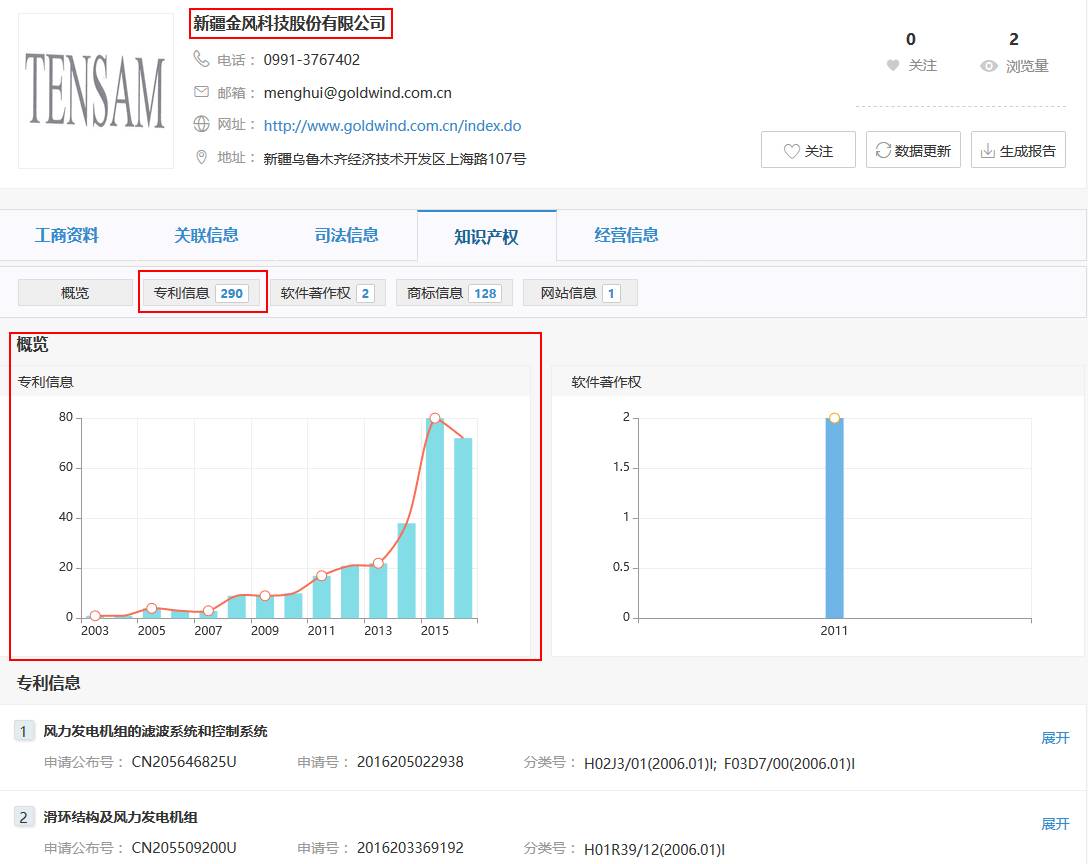1088x864 pixels.
Task: Click the grey heart icon above the buttons
Action: [893, 65]
